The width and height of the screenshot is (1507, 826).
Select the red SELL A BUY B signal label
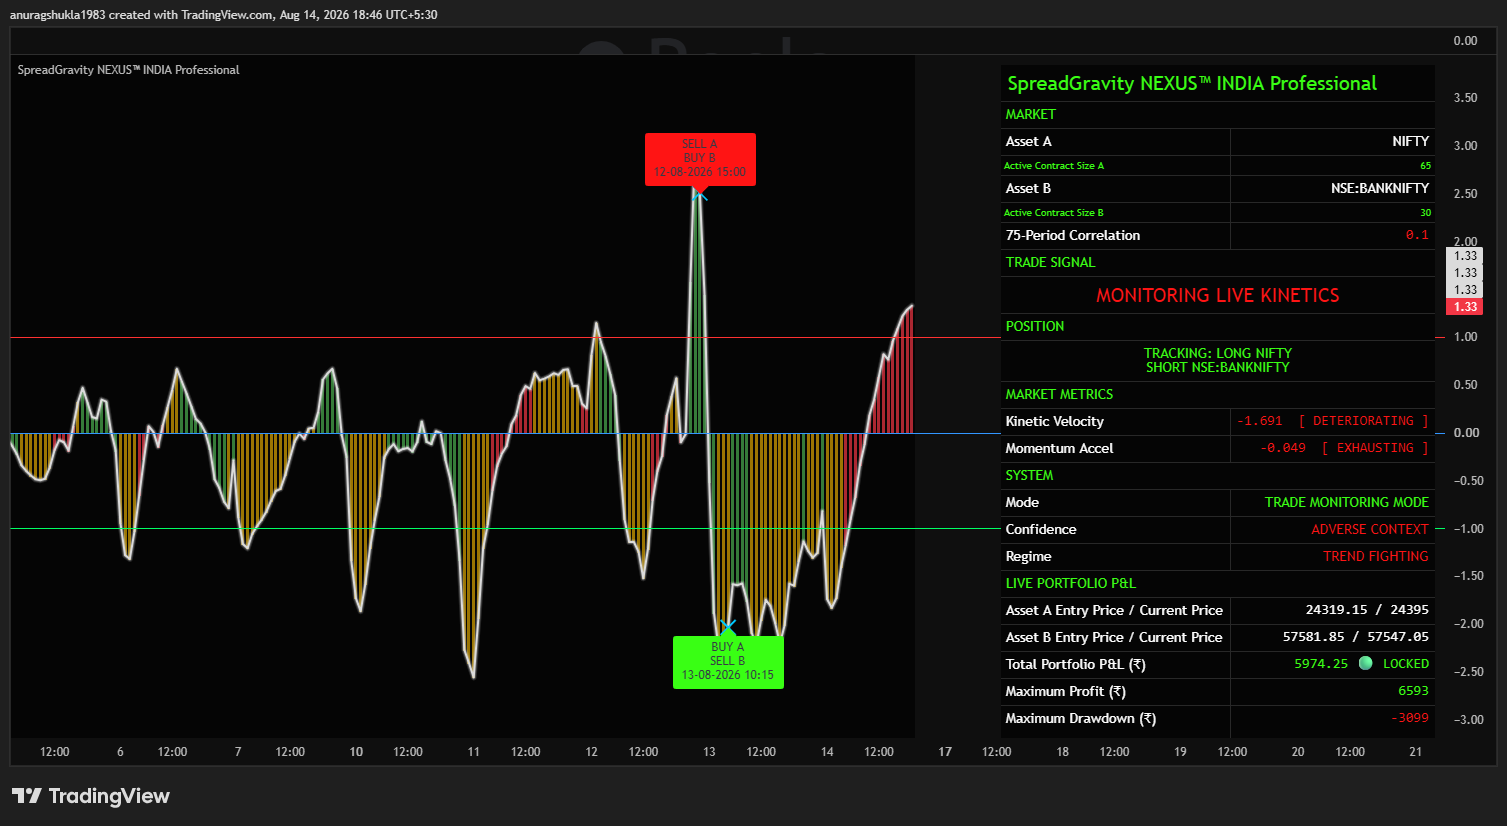(700, 158)
